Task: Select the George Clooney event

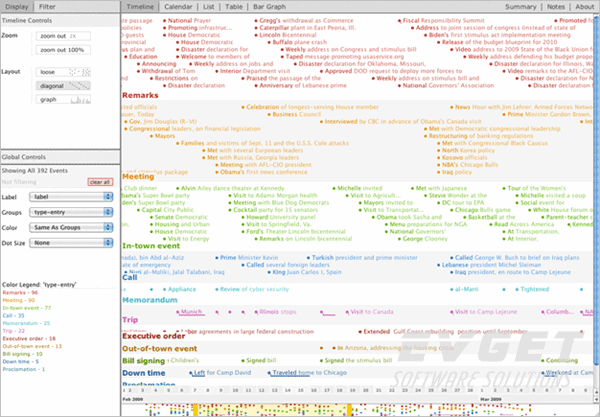Action: (x=423, y=239)
